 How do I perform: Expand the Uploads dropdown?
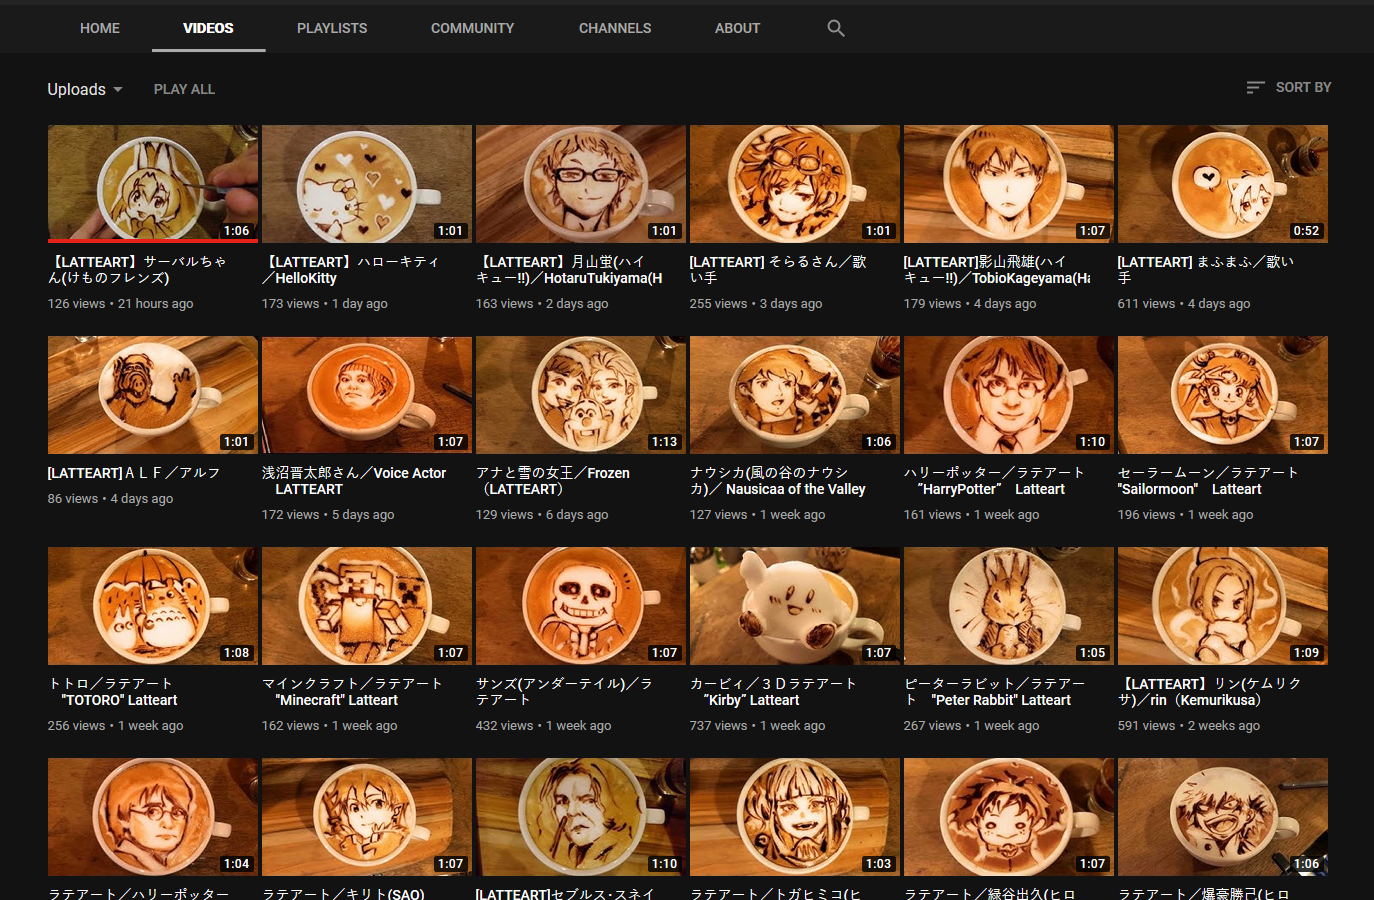[85, 89]
